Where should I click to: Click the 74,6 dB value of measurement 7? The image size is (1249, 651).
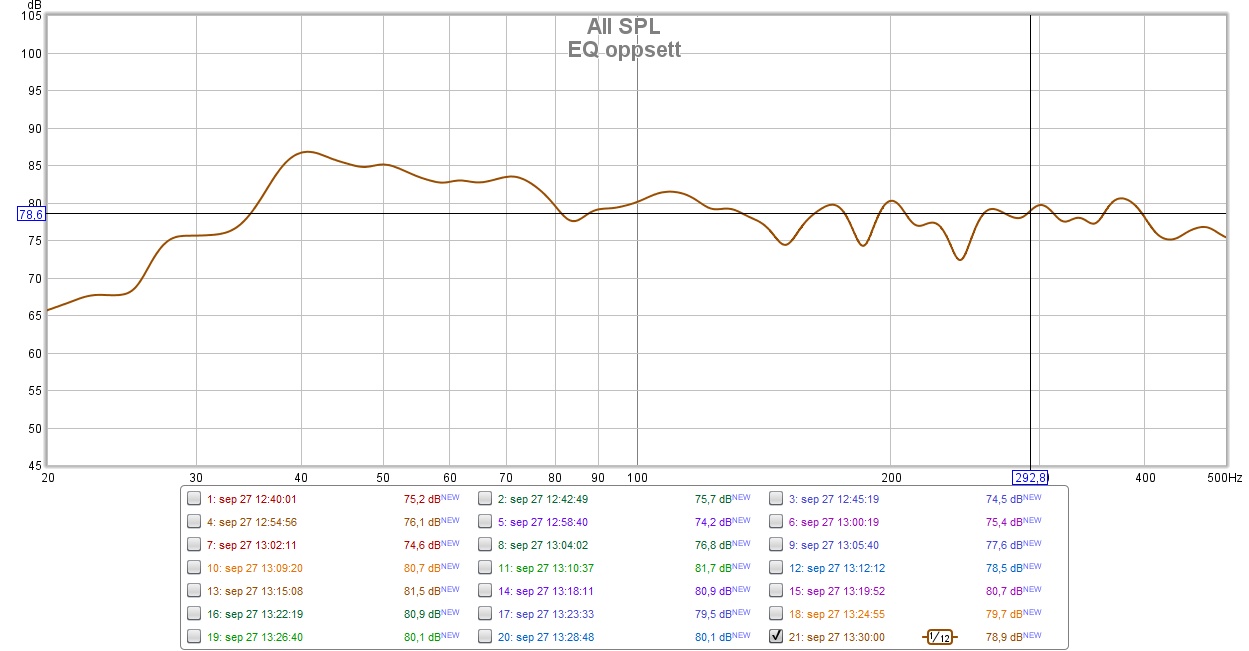point(421,545)
